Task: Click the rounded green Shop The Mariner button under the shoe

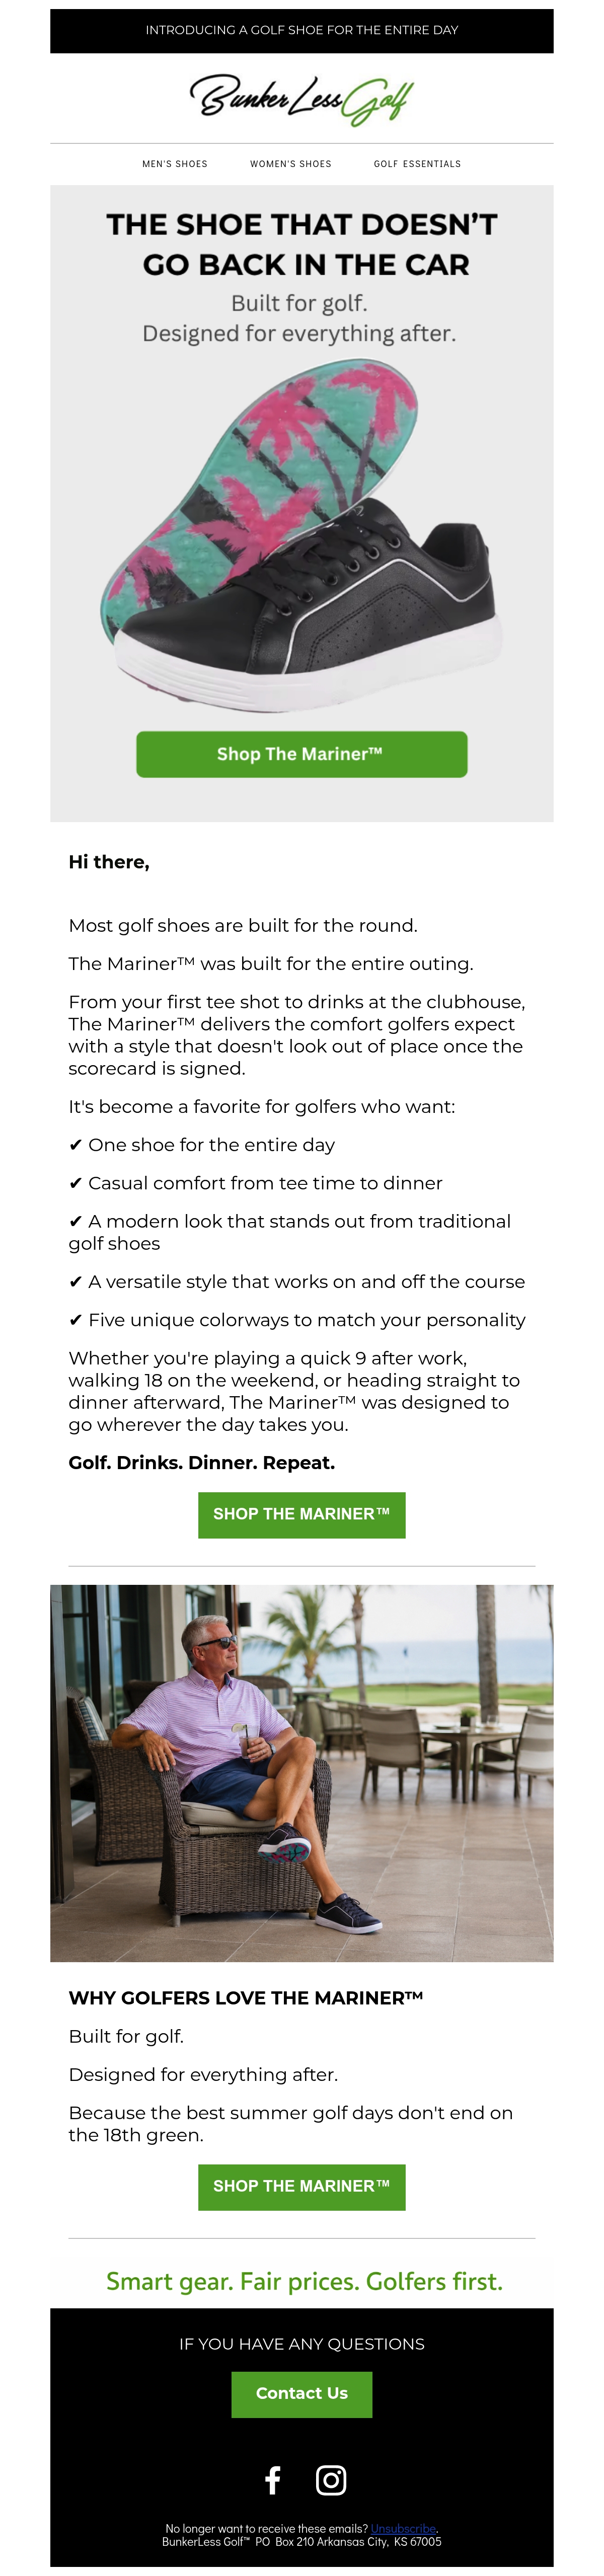Action: coord(301,754)
